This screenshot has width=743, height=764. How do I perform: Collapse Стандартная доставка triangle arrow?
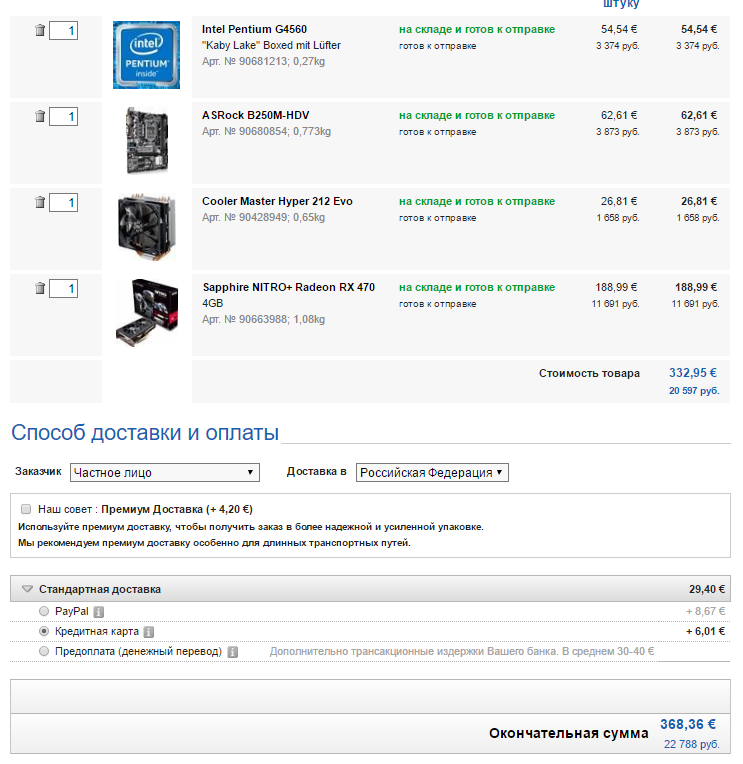point(27,590)
